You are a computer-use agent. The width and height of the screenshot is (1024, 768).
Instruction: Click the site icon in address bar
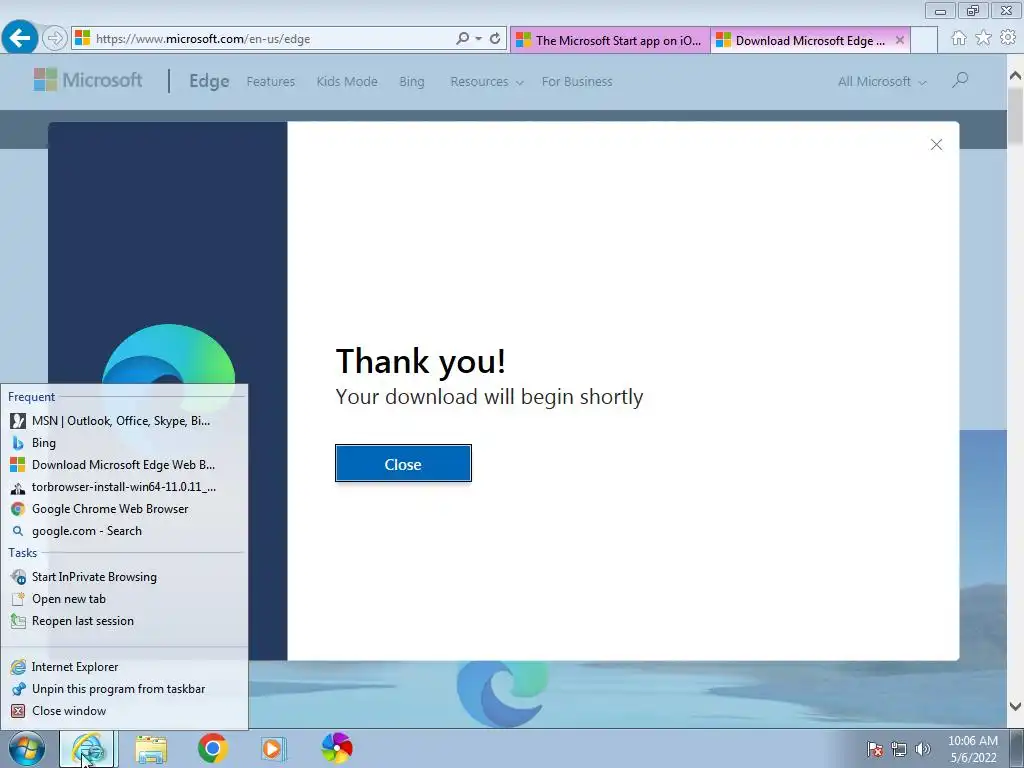82,39
